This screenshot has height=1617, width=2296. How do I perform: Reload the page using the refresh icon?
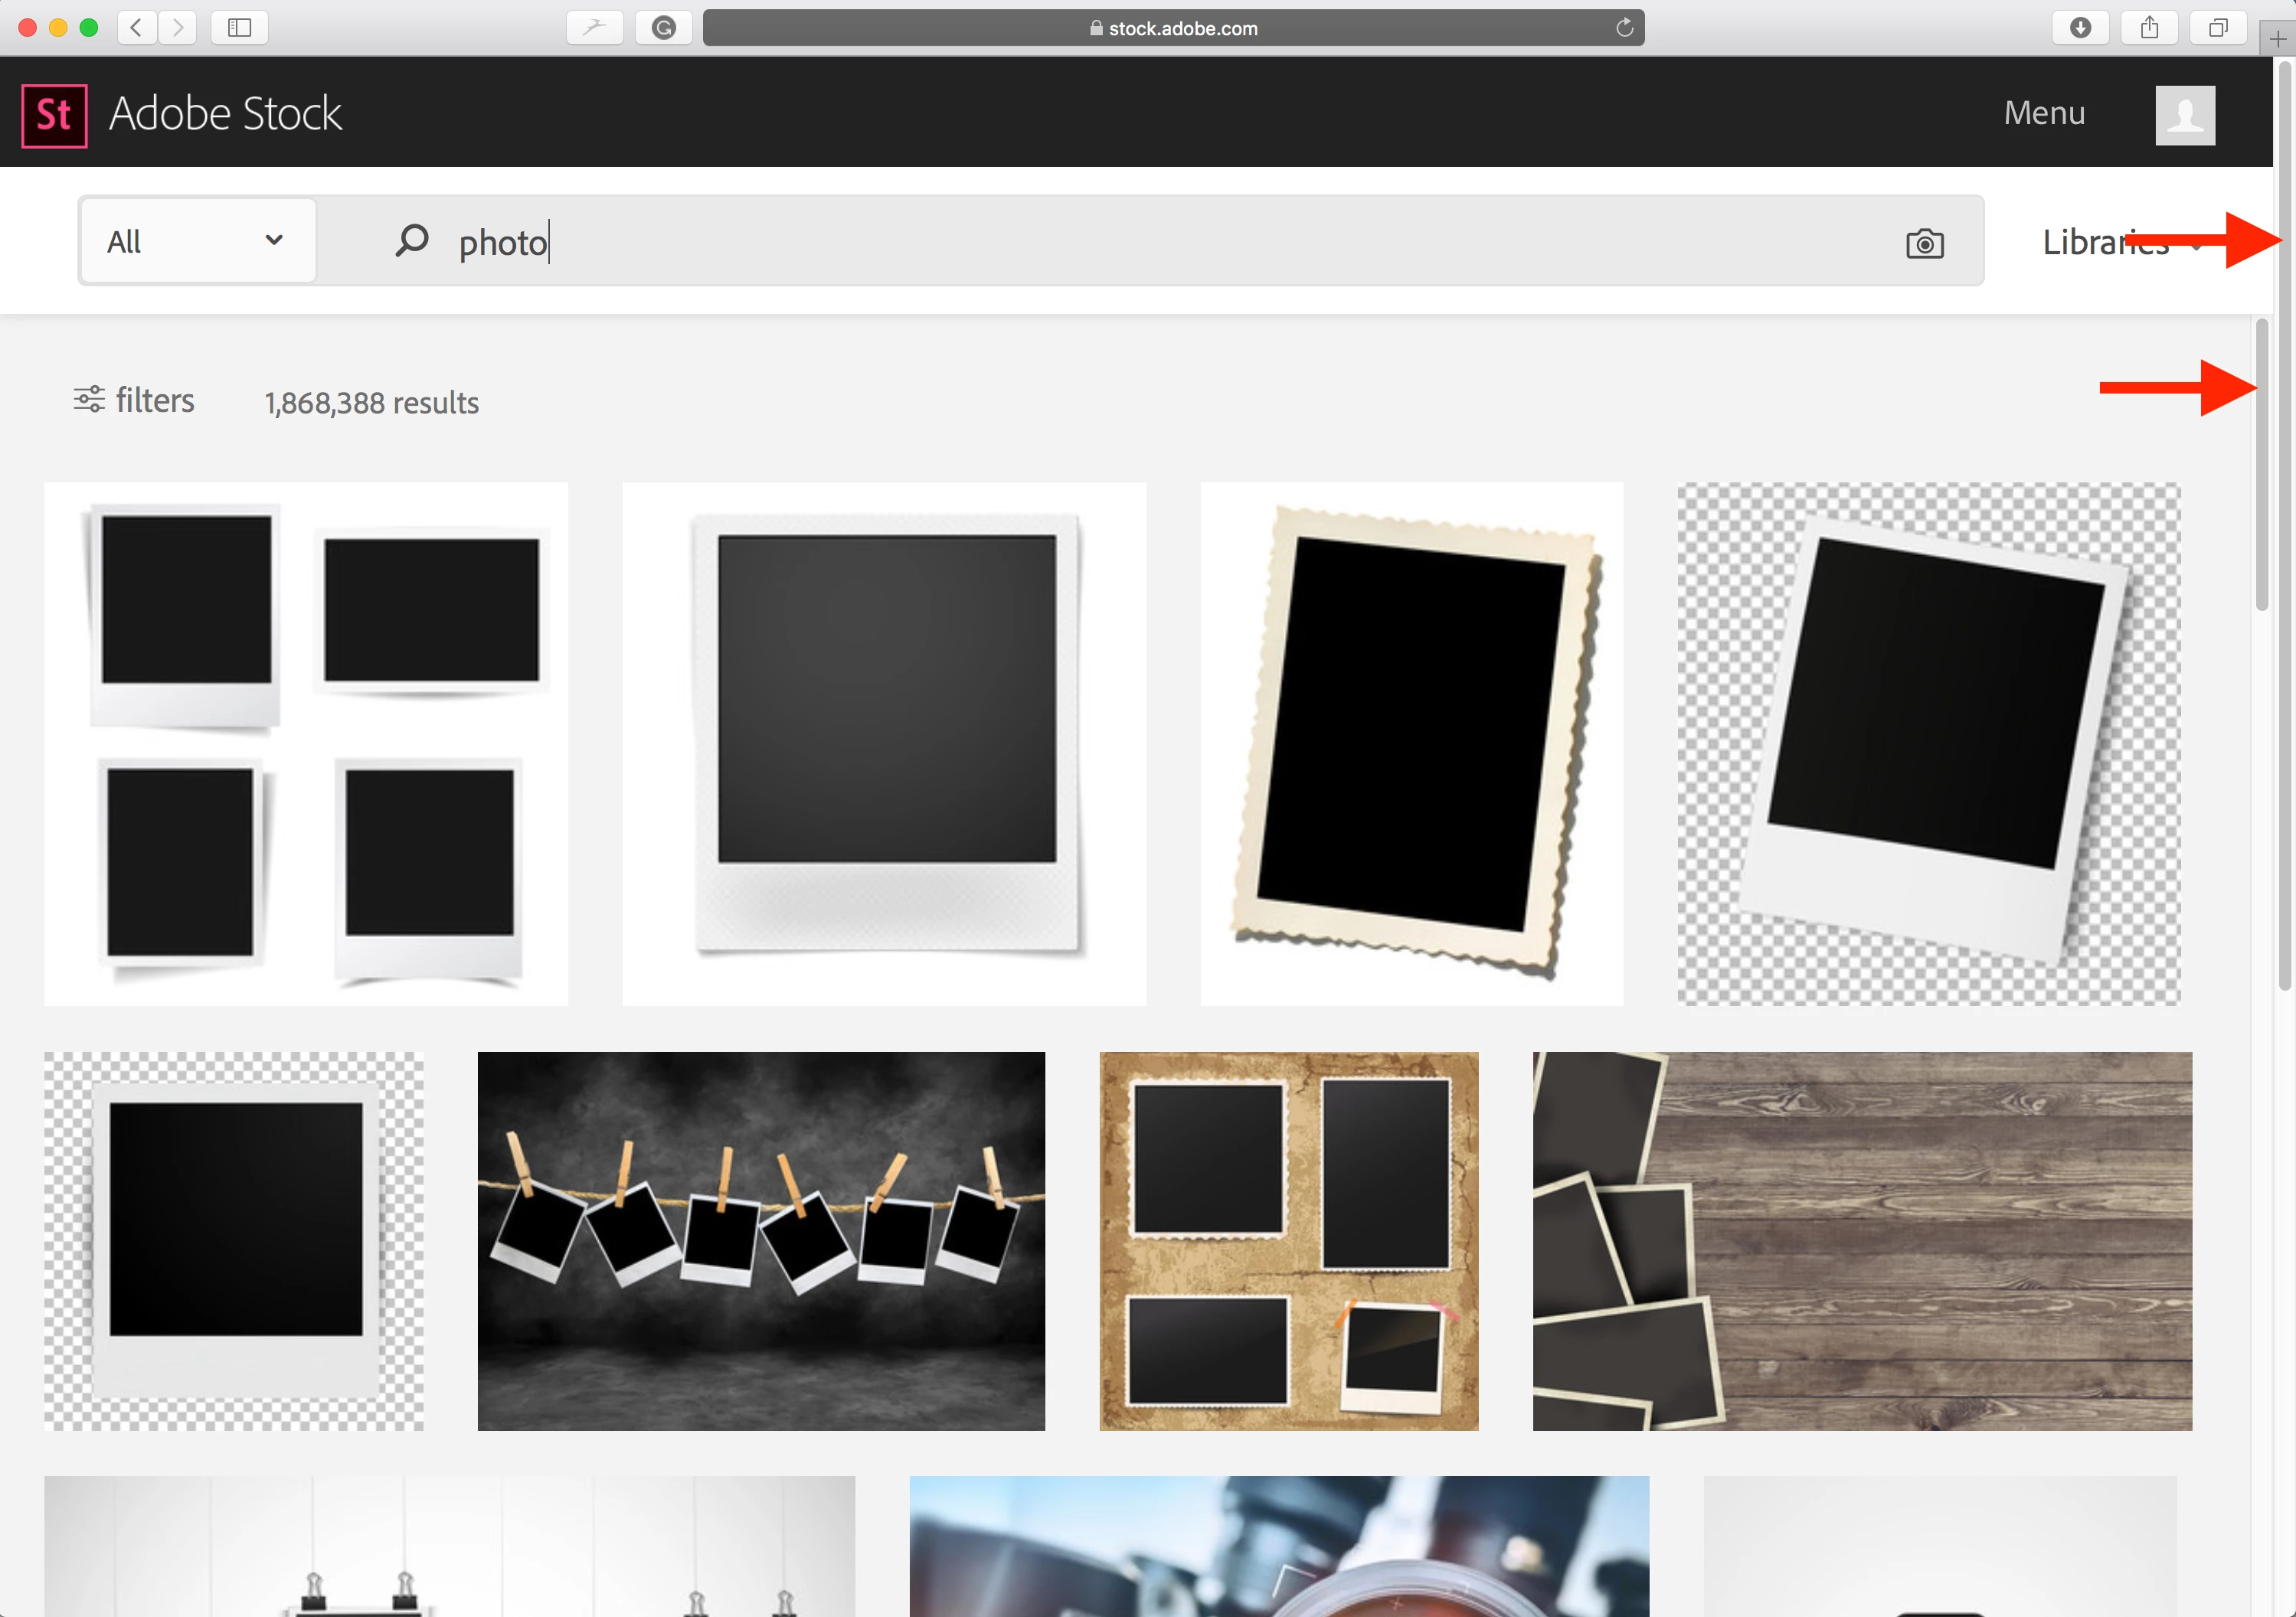tap(1624, 28)
